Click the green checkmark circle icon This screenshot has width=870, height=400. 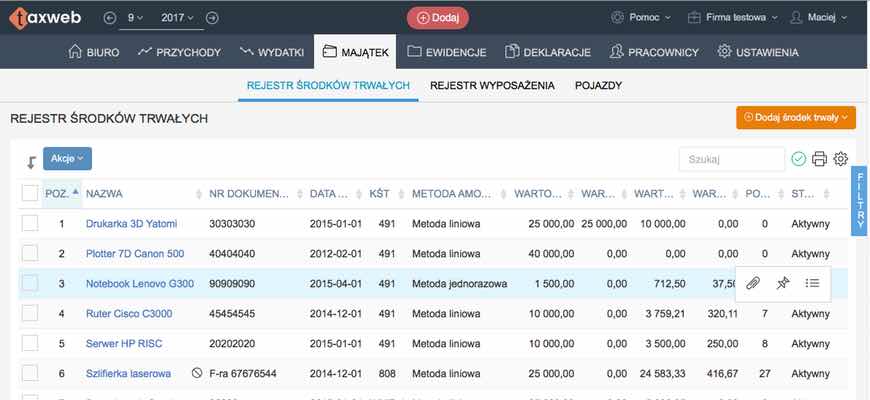pos(798,159)
